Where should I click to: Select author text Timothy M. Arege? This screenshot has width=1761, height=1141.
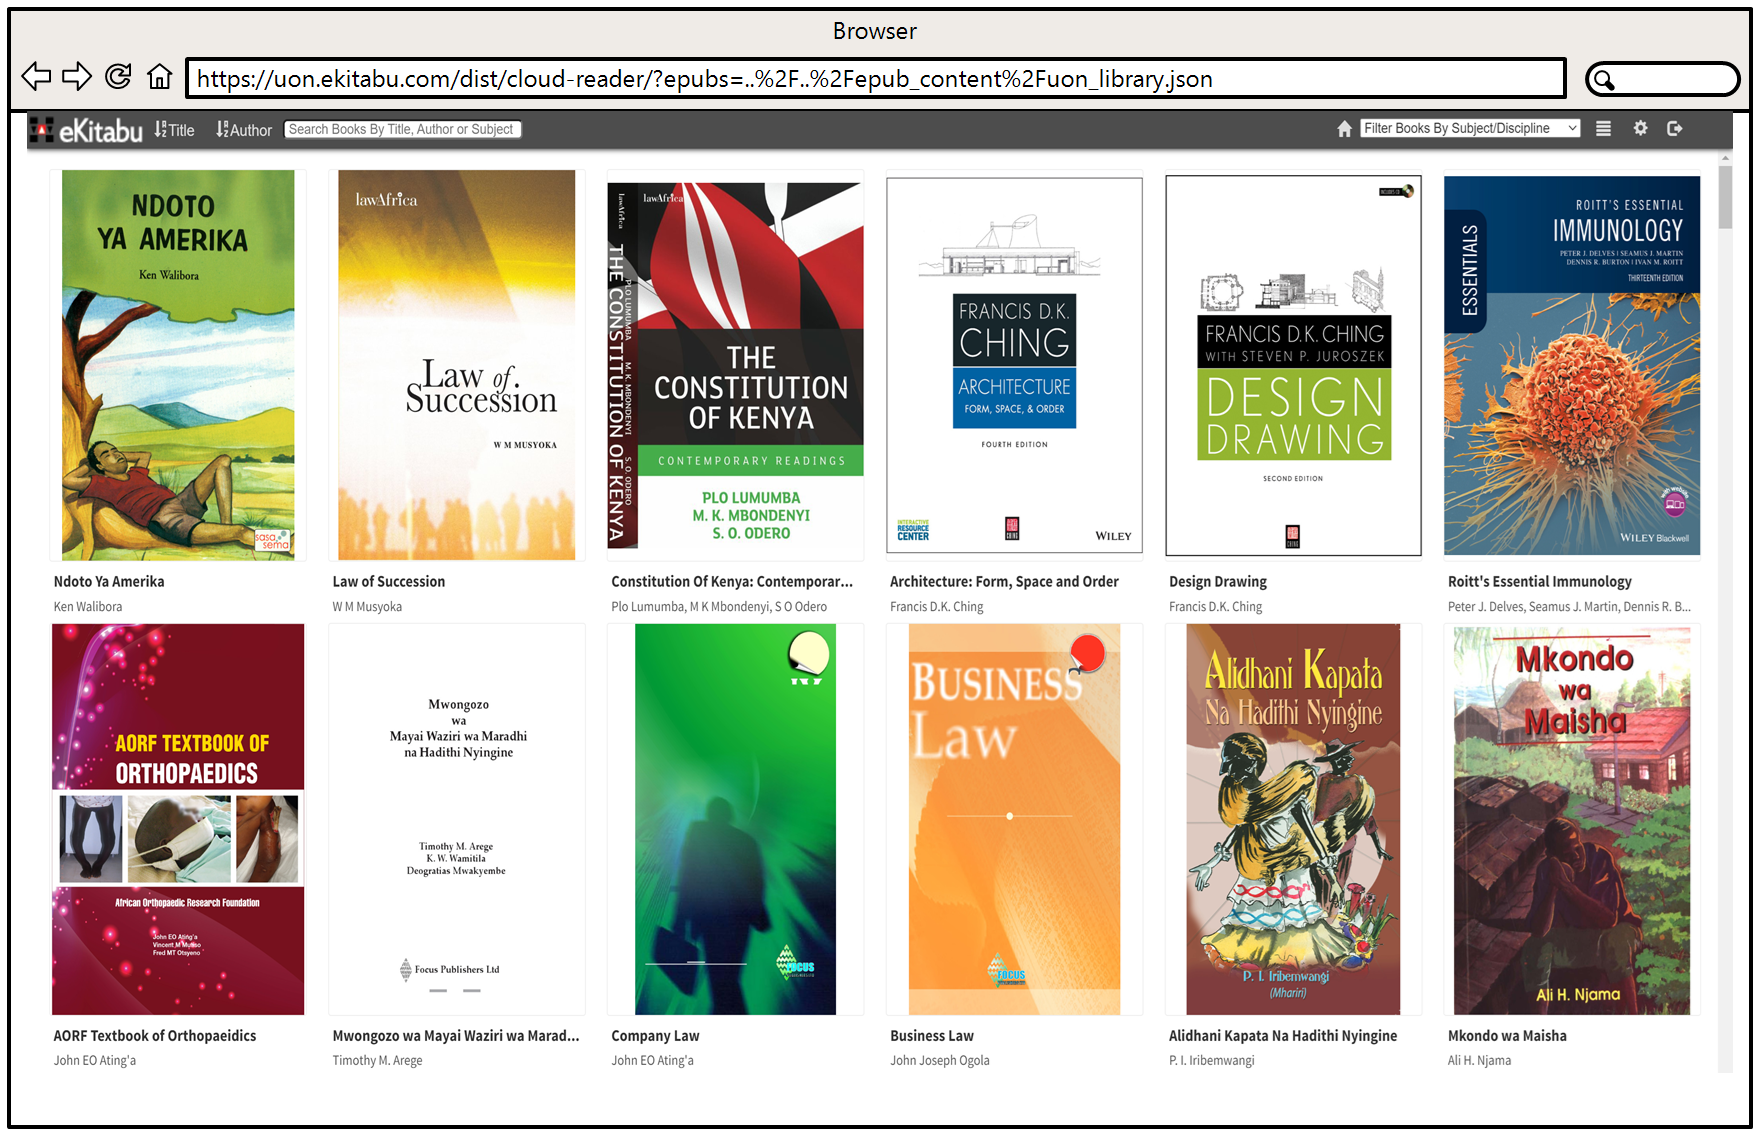click(x=377, y=1060)
